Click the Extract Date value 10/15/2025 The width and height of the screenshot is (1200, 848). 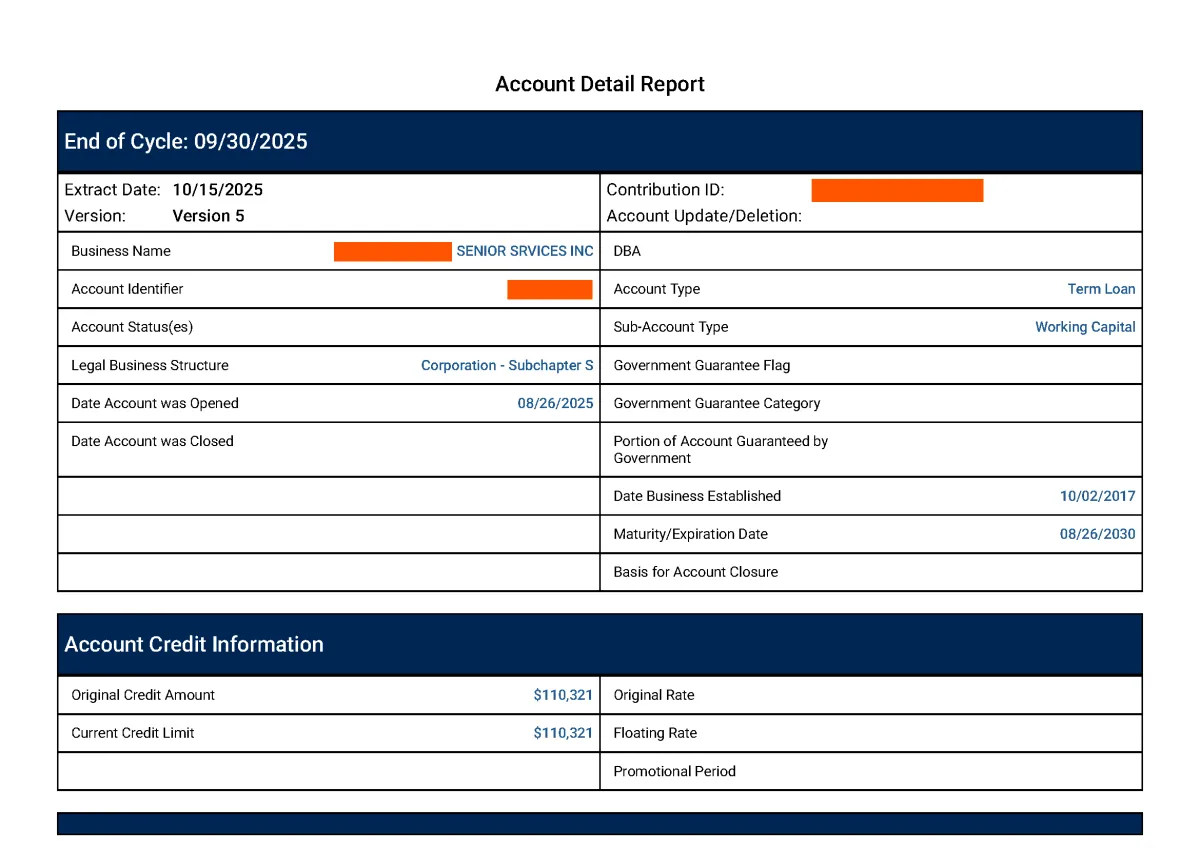coord(217,189)
